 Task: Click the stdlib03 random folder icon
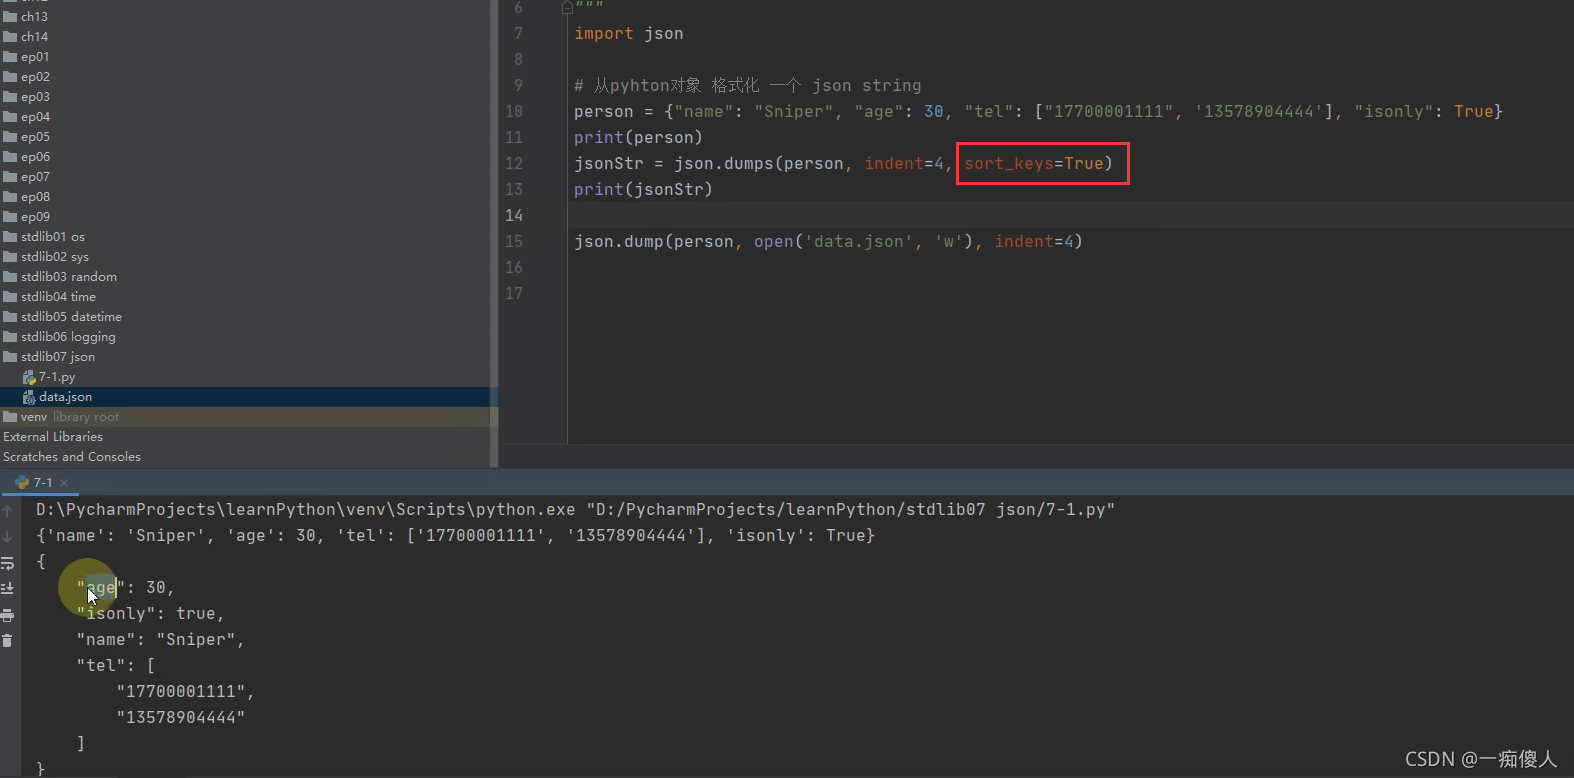[x=10, y=277]
